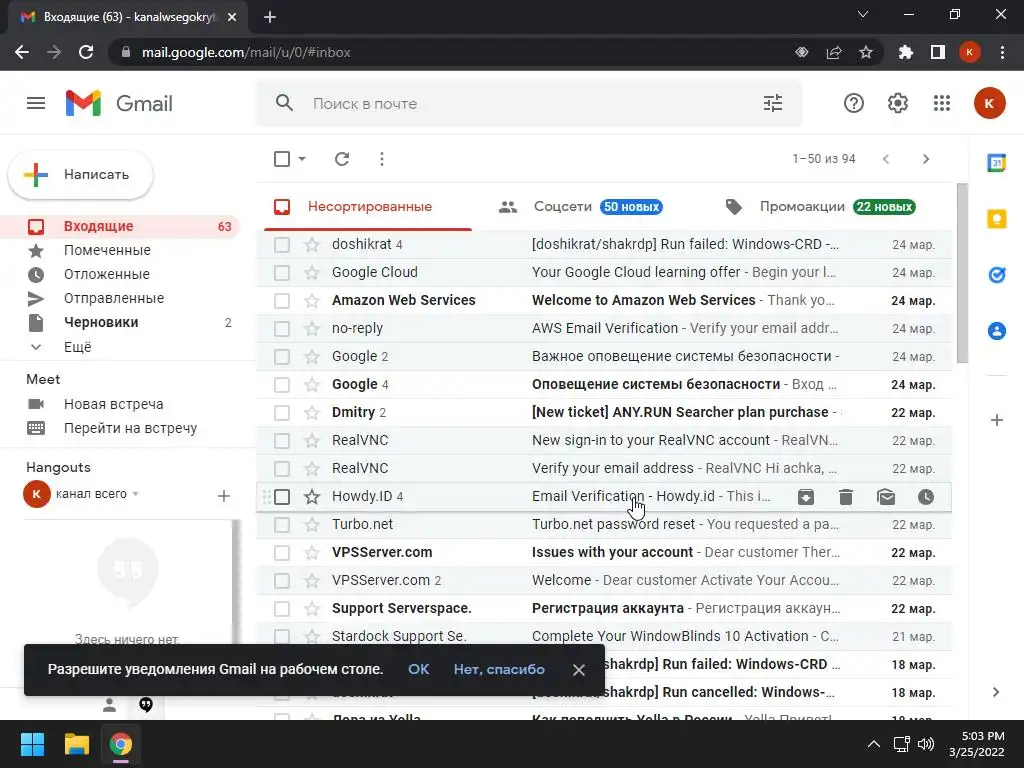The image size is (1024, 768).
Task: Open the Google account avatar in Gmail
Action: coord(989,103)
